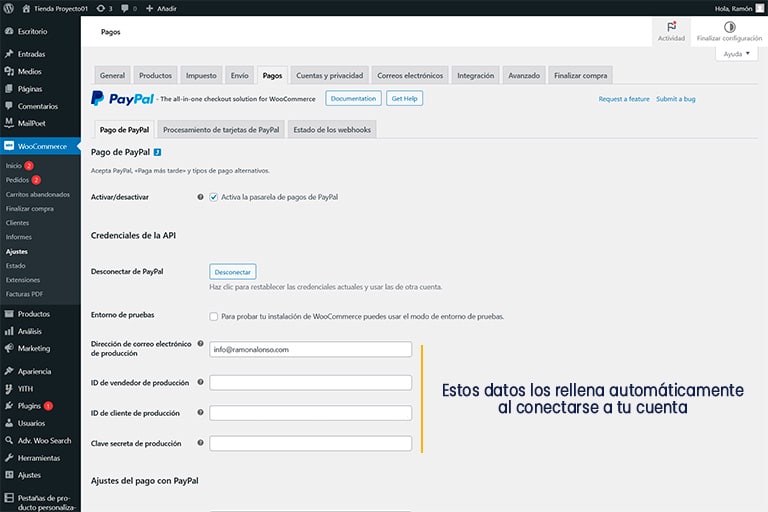Focus ID de cliente de producción field
768x512 pixels.
click(x=311, y=413)
